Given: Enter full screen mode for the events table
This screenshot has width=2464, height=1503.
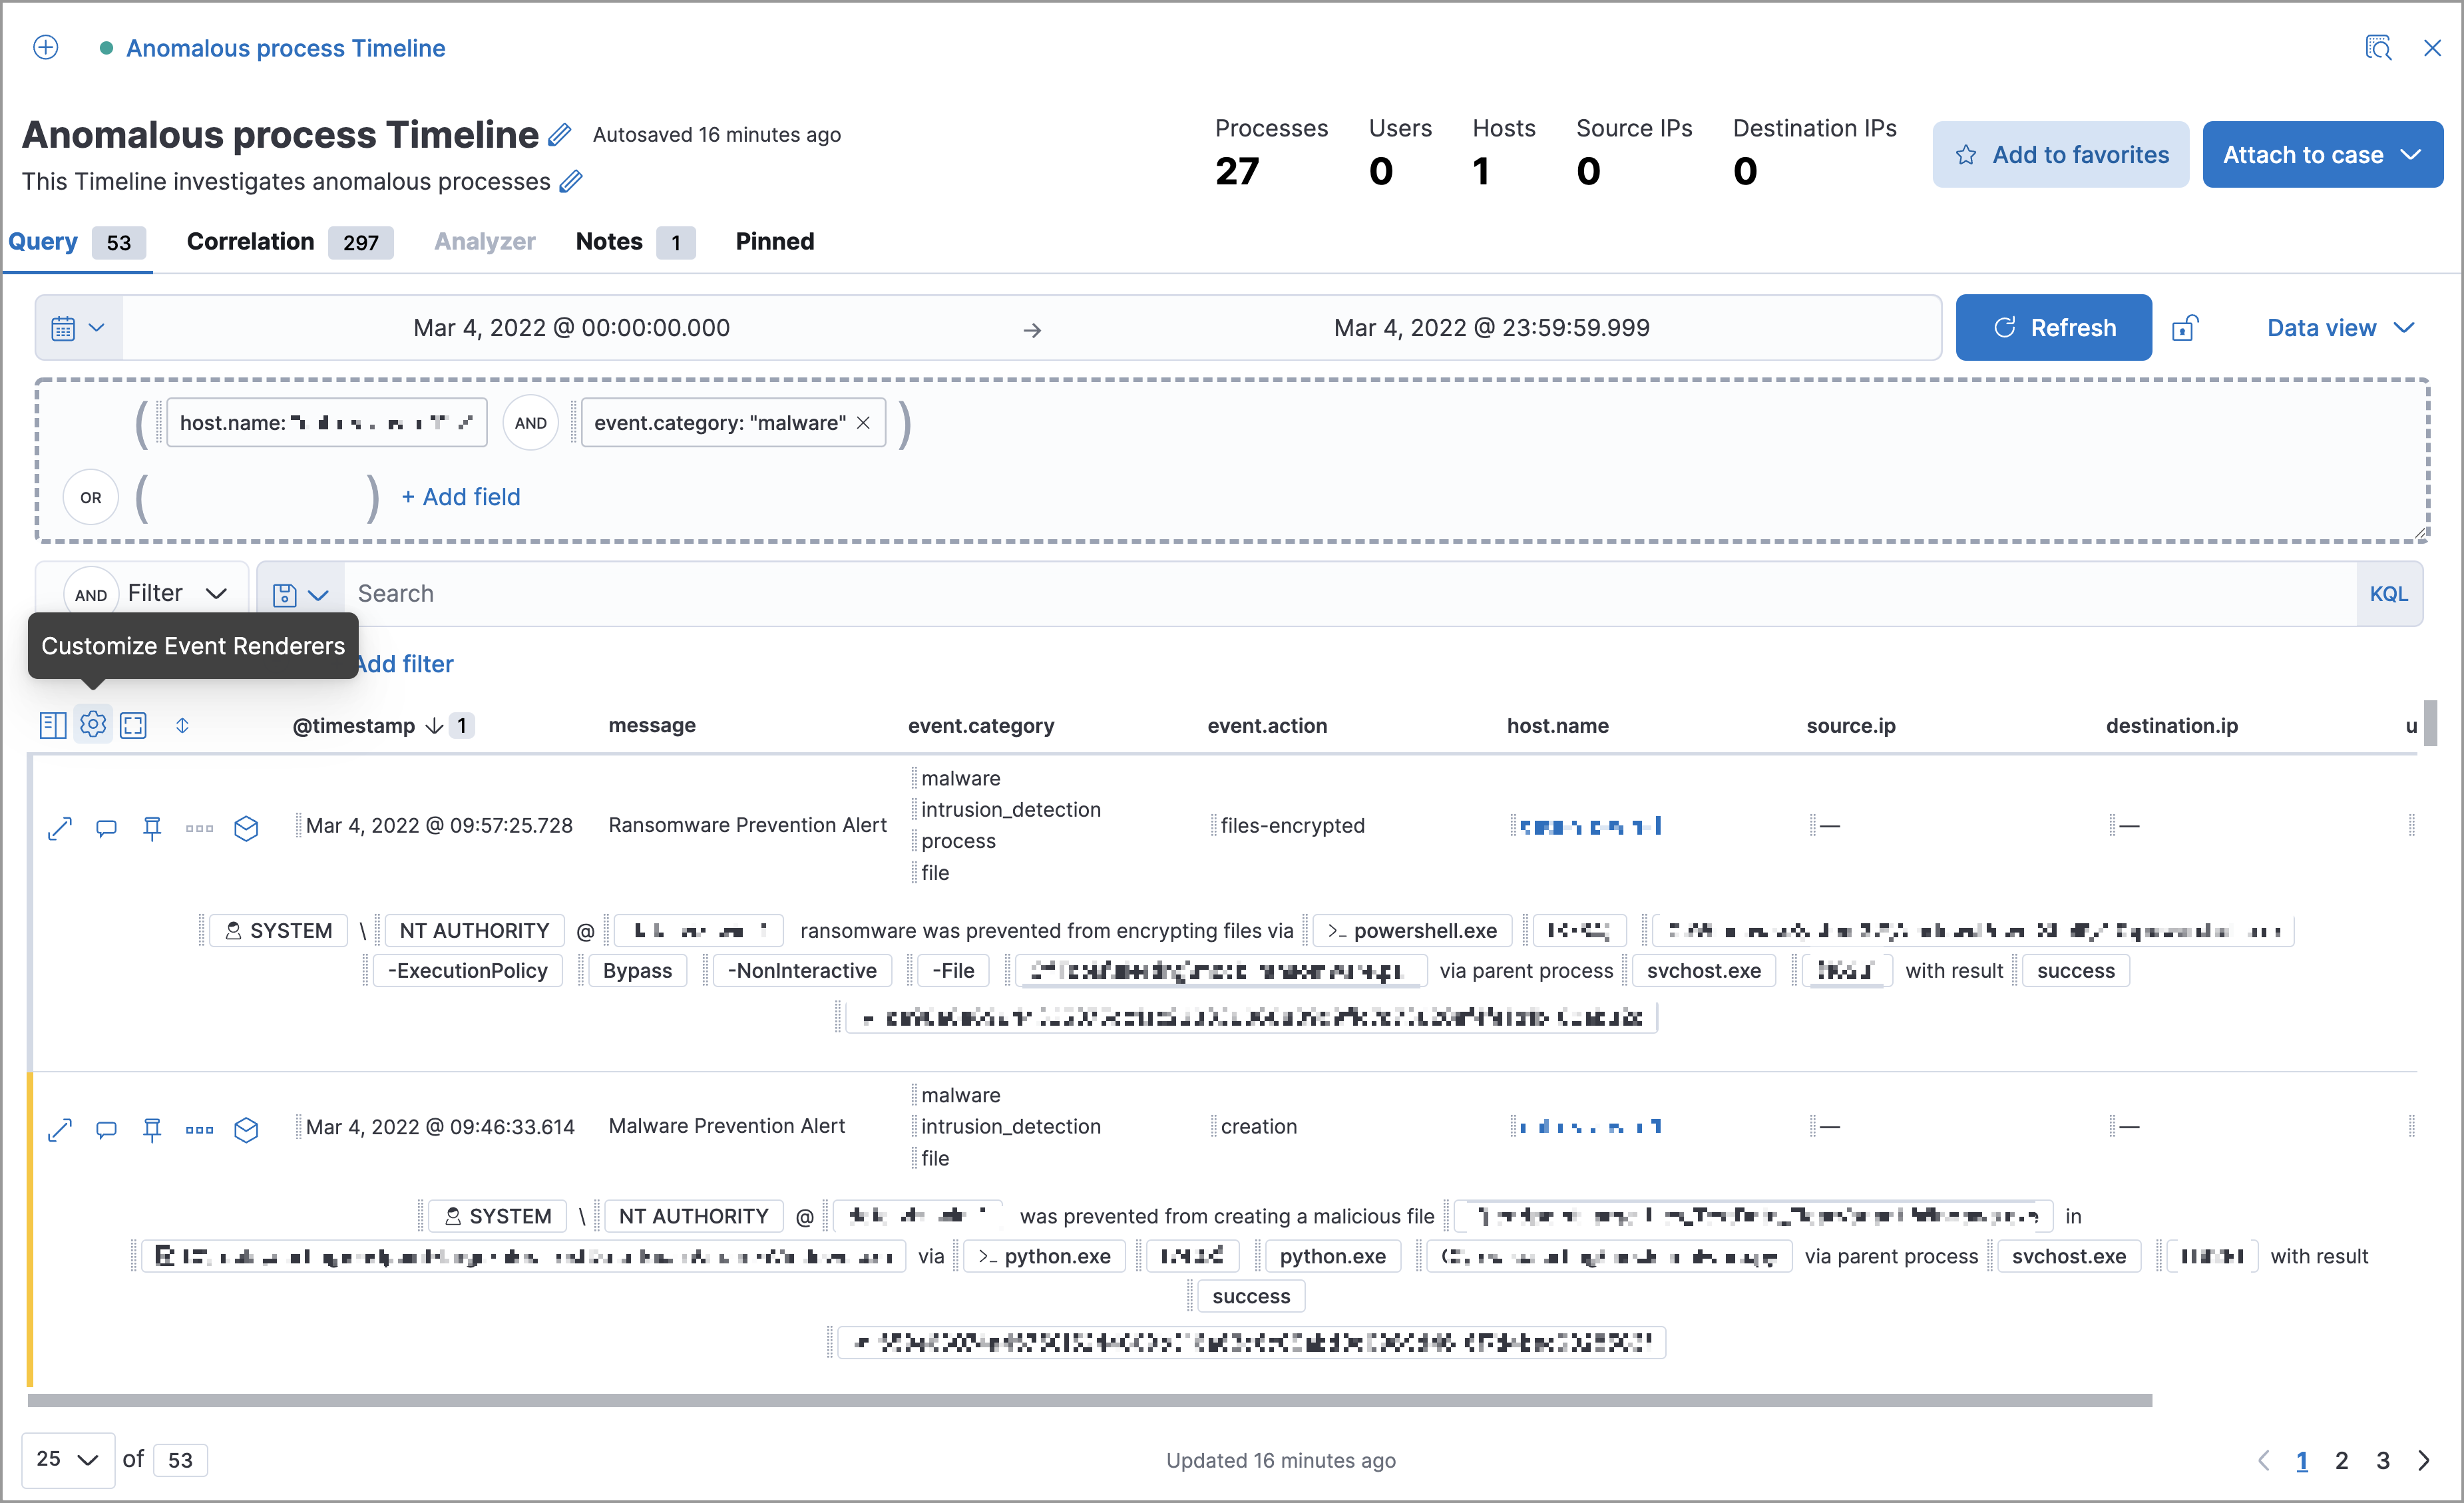Looking at the screenshot, I should [x=133, y=725].
